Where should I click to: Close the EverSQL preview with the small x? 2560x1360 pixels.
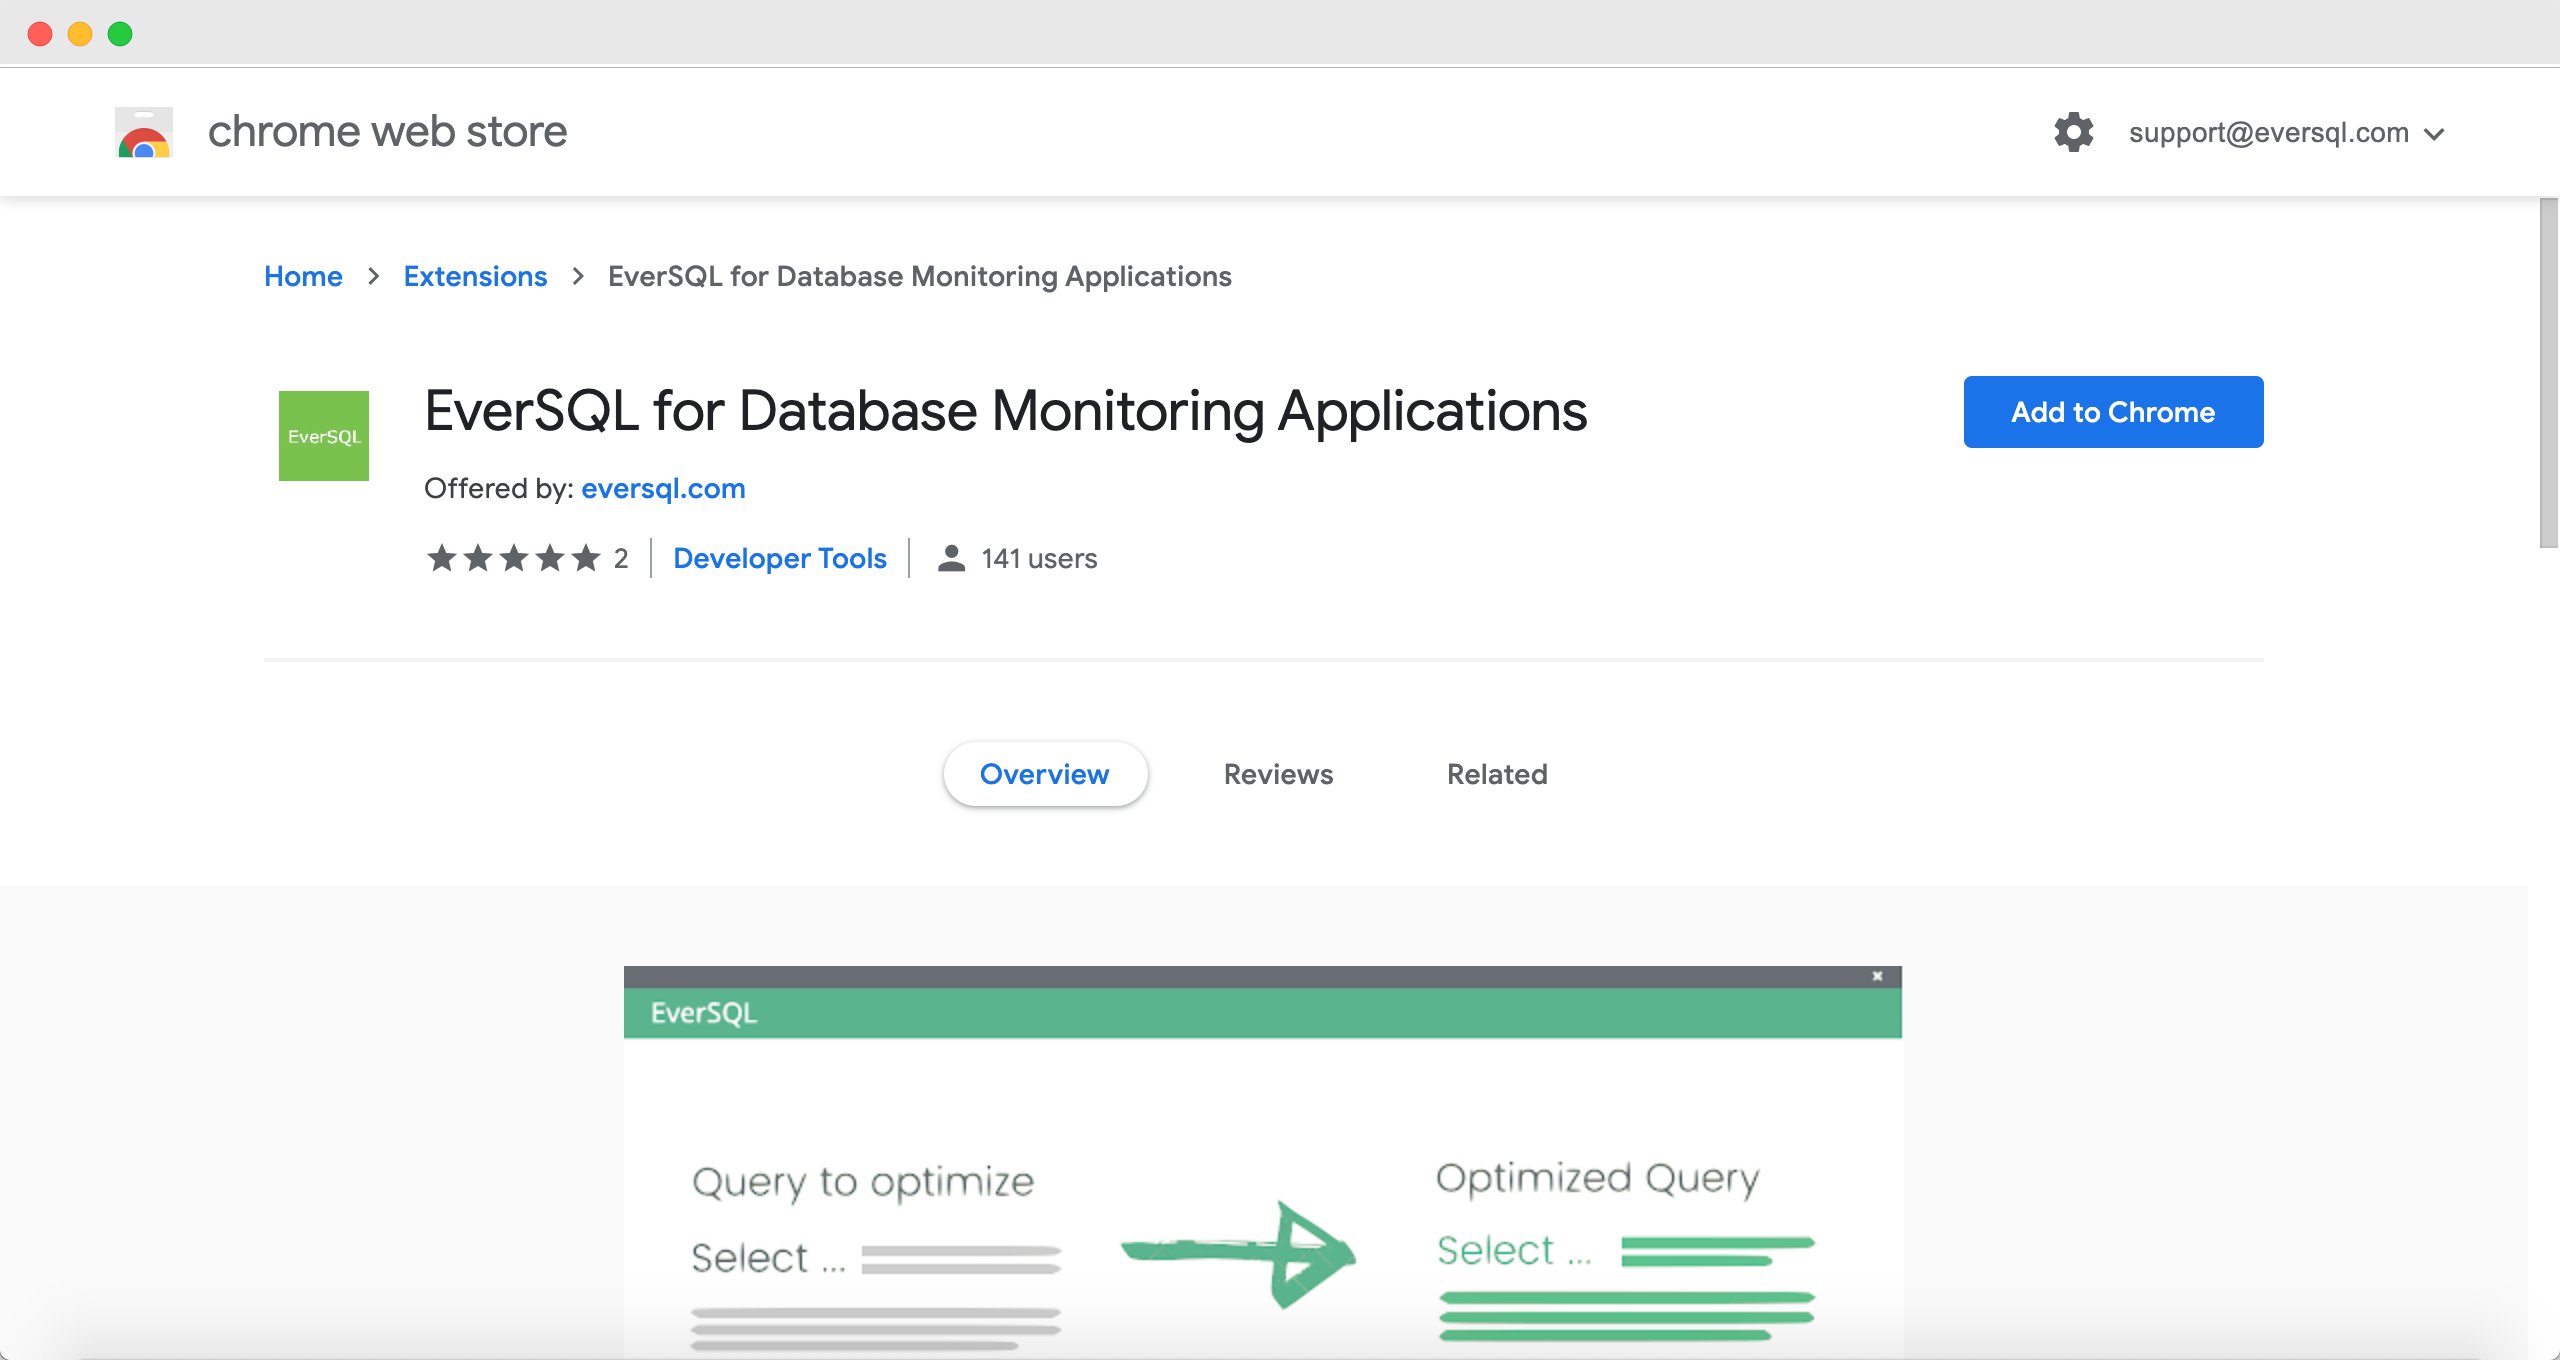[1877, 976]
